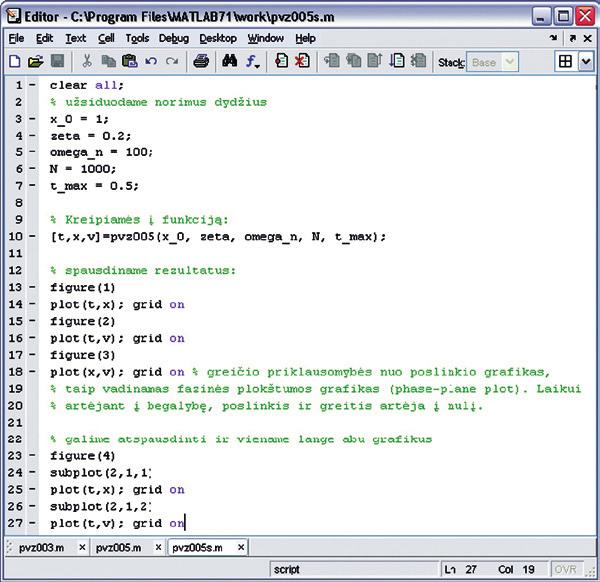Open the Text menu

[75, 38]
